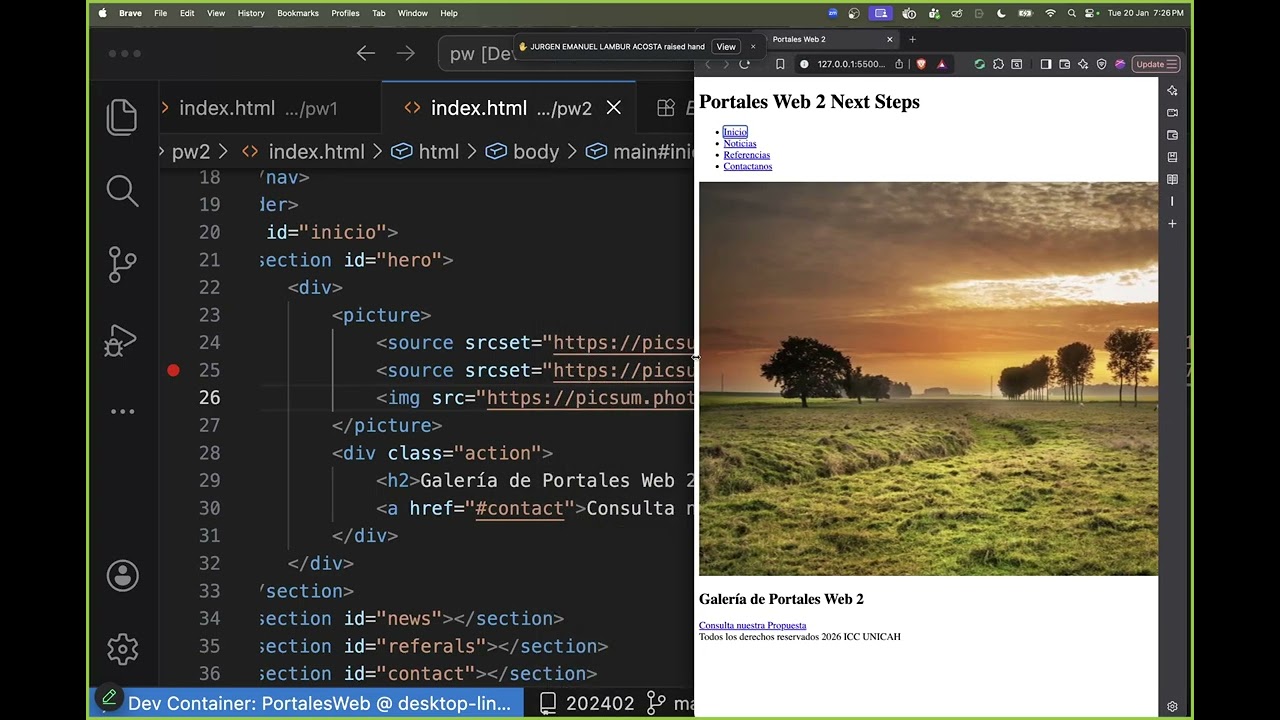This screenshot has height=720, width=1280.
Task: Click the pw2 breadcrumb folder
Action: (x=191, y=152)
